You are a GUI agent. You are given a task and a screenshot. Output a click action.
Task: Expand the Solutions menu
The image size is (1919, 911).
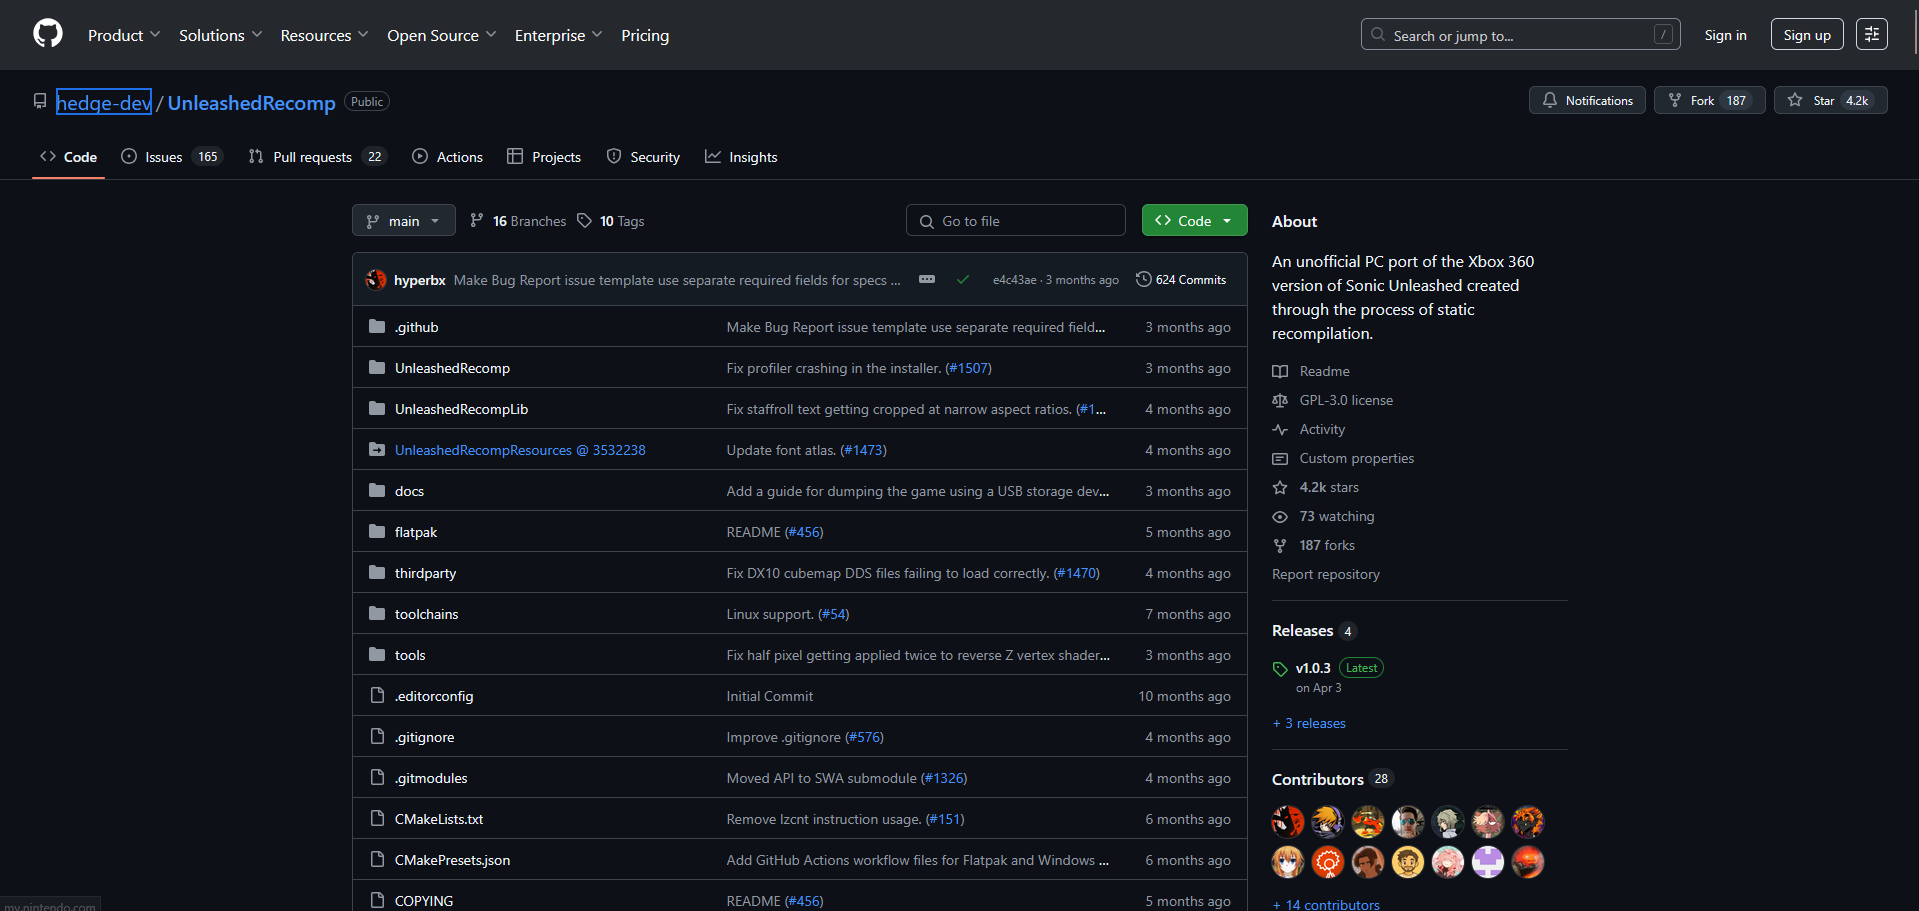tap(220, 35)
